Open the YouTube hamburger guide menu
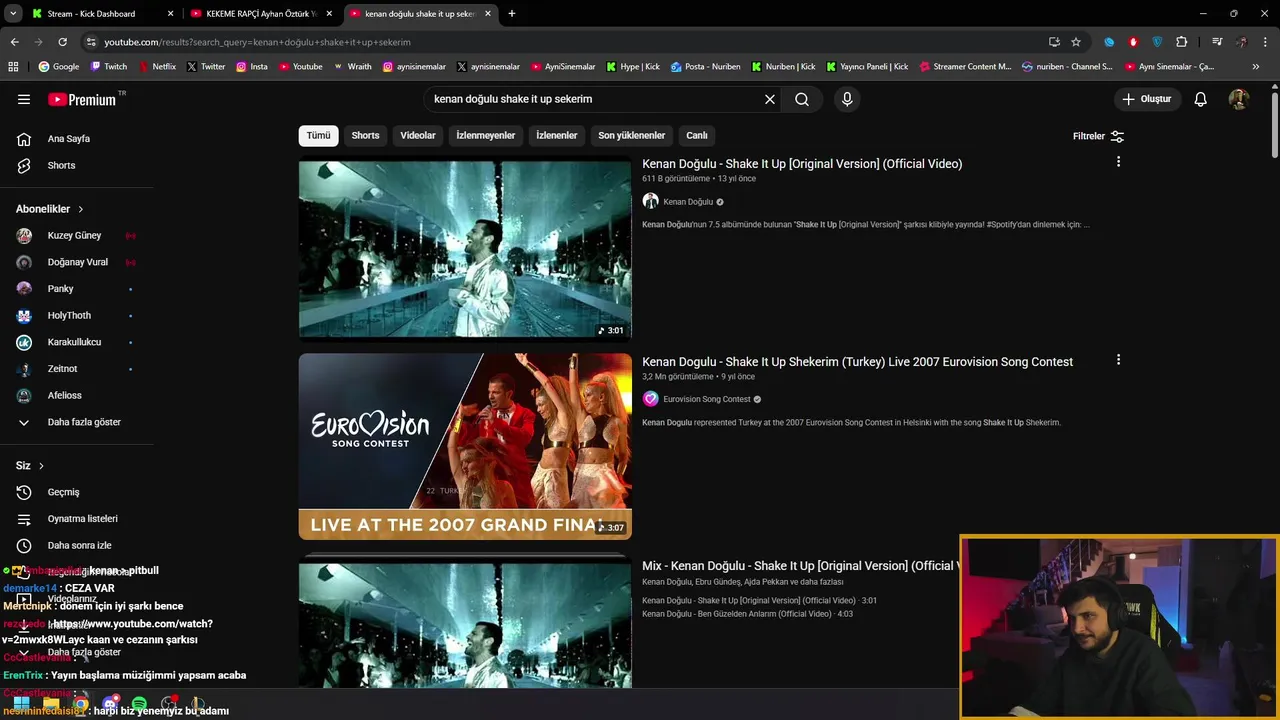Viewport: 1280px width, 720px height. (x=24, y=99)
